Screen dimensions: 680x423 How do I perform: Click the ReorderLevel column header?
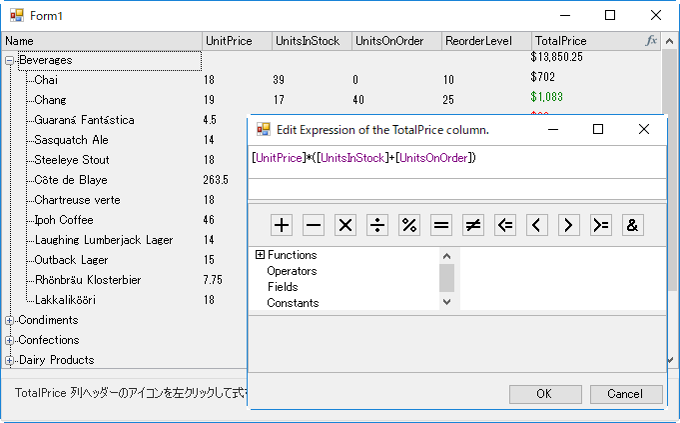point(486,41)
